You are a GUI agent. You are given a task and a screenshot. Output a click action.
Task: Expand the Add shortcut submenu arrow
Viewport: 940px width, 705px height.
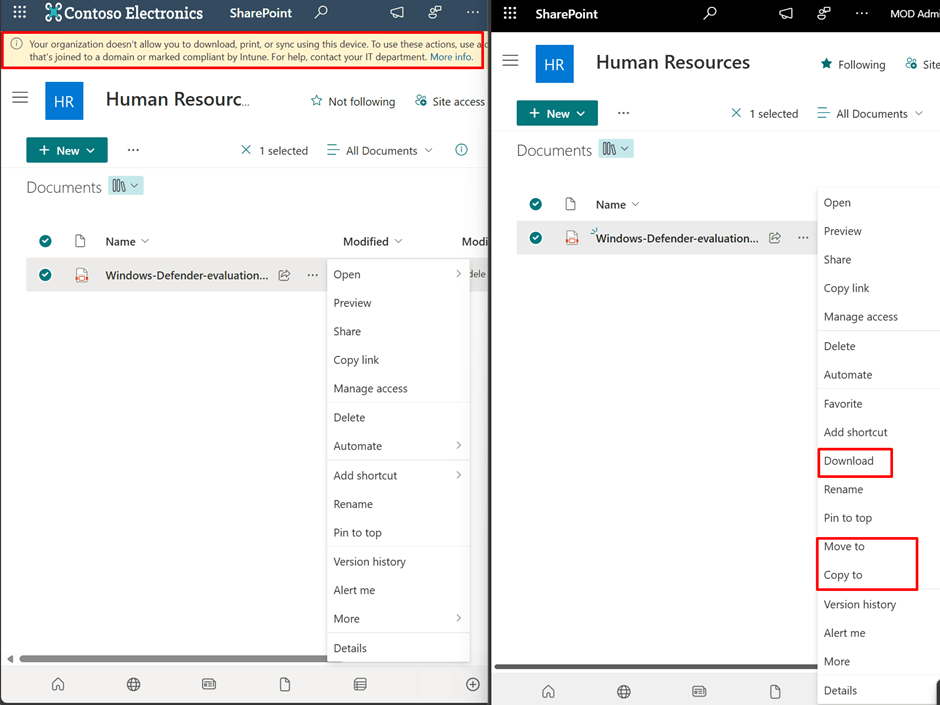tap(459, 475)
